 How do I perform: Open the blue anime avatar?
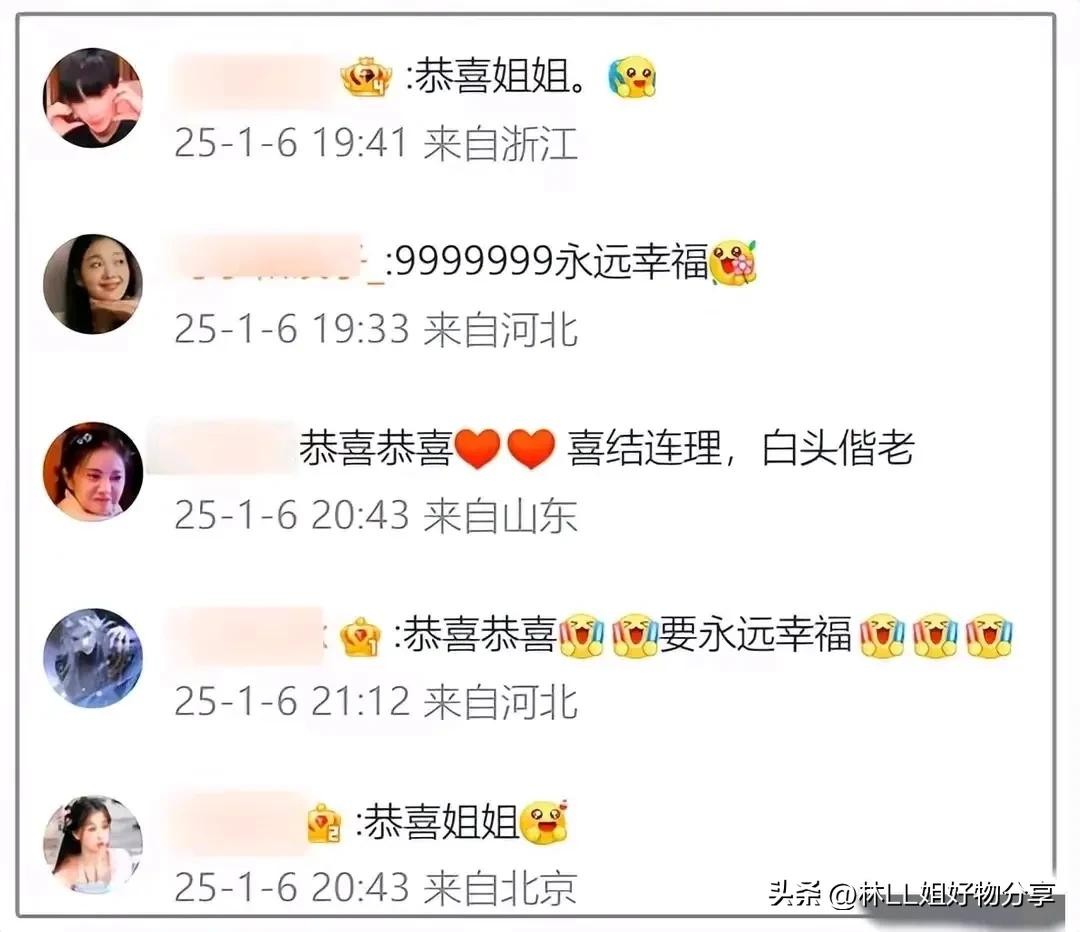[x=92, y=658]
